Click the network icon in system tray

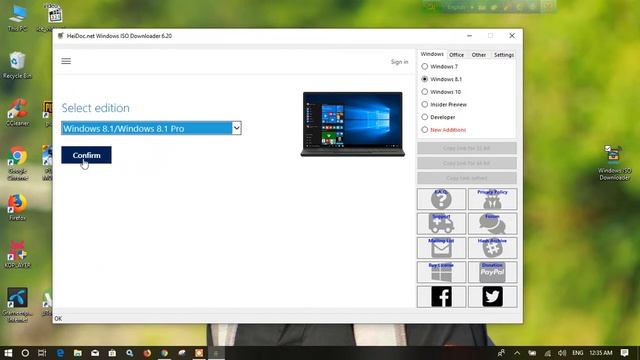[547, 353]
